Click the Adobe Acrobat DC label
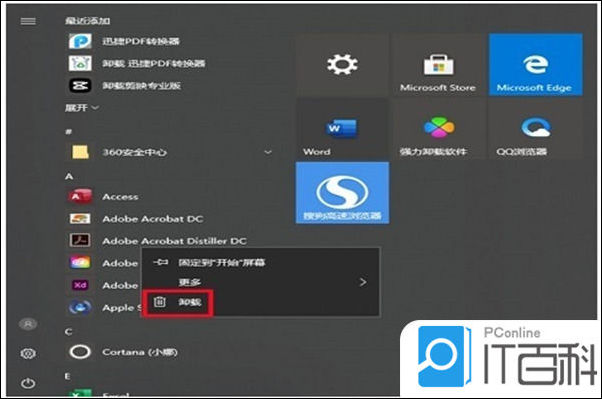 tap(153, 219)
